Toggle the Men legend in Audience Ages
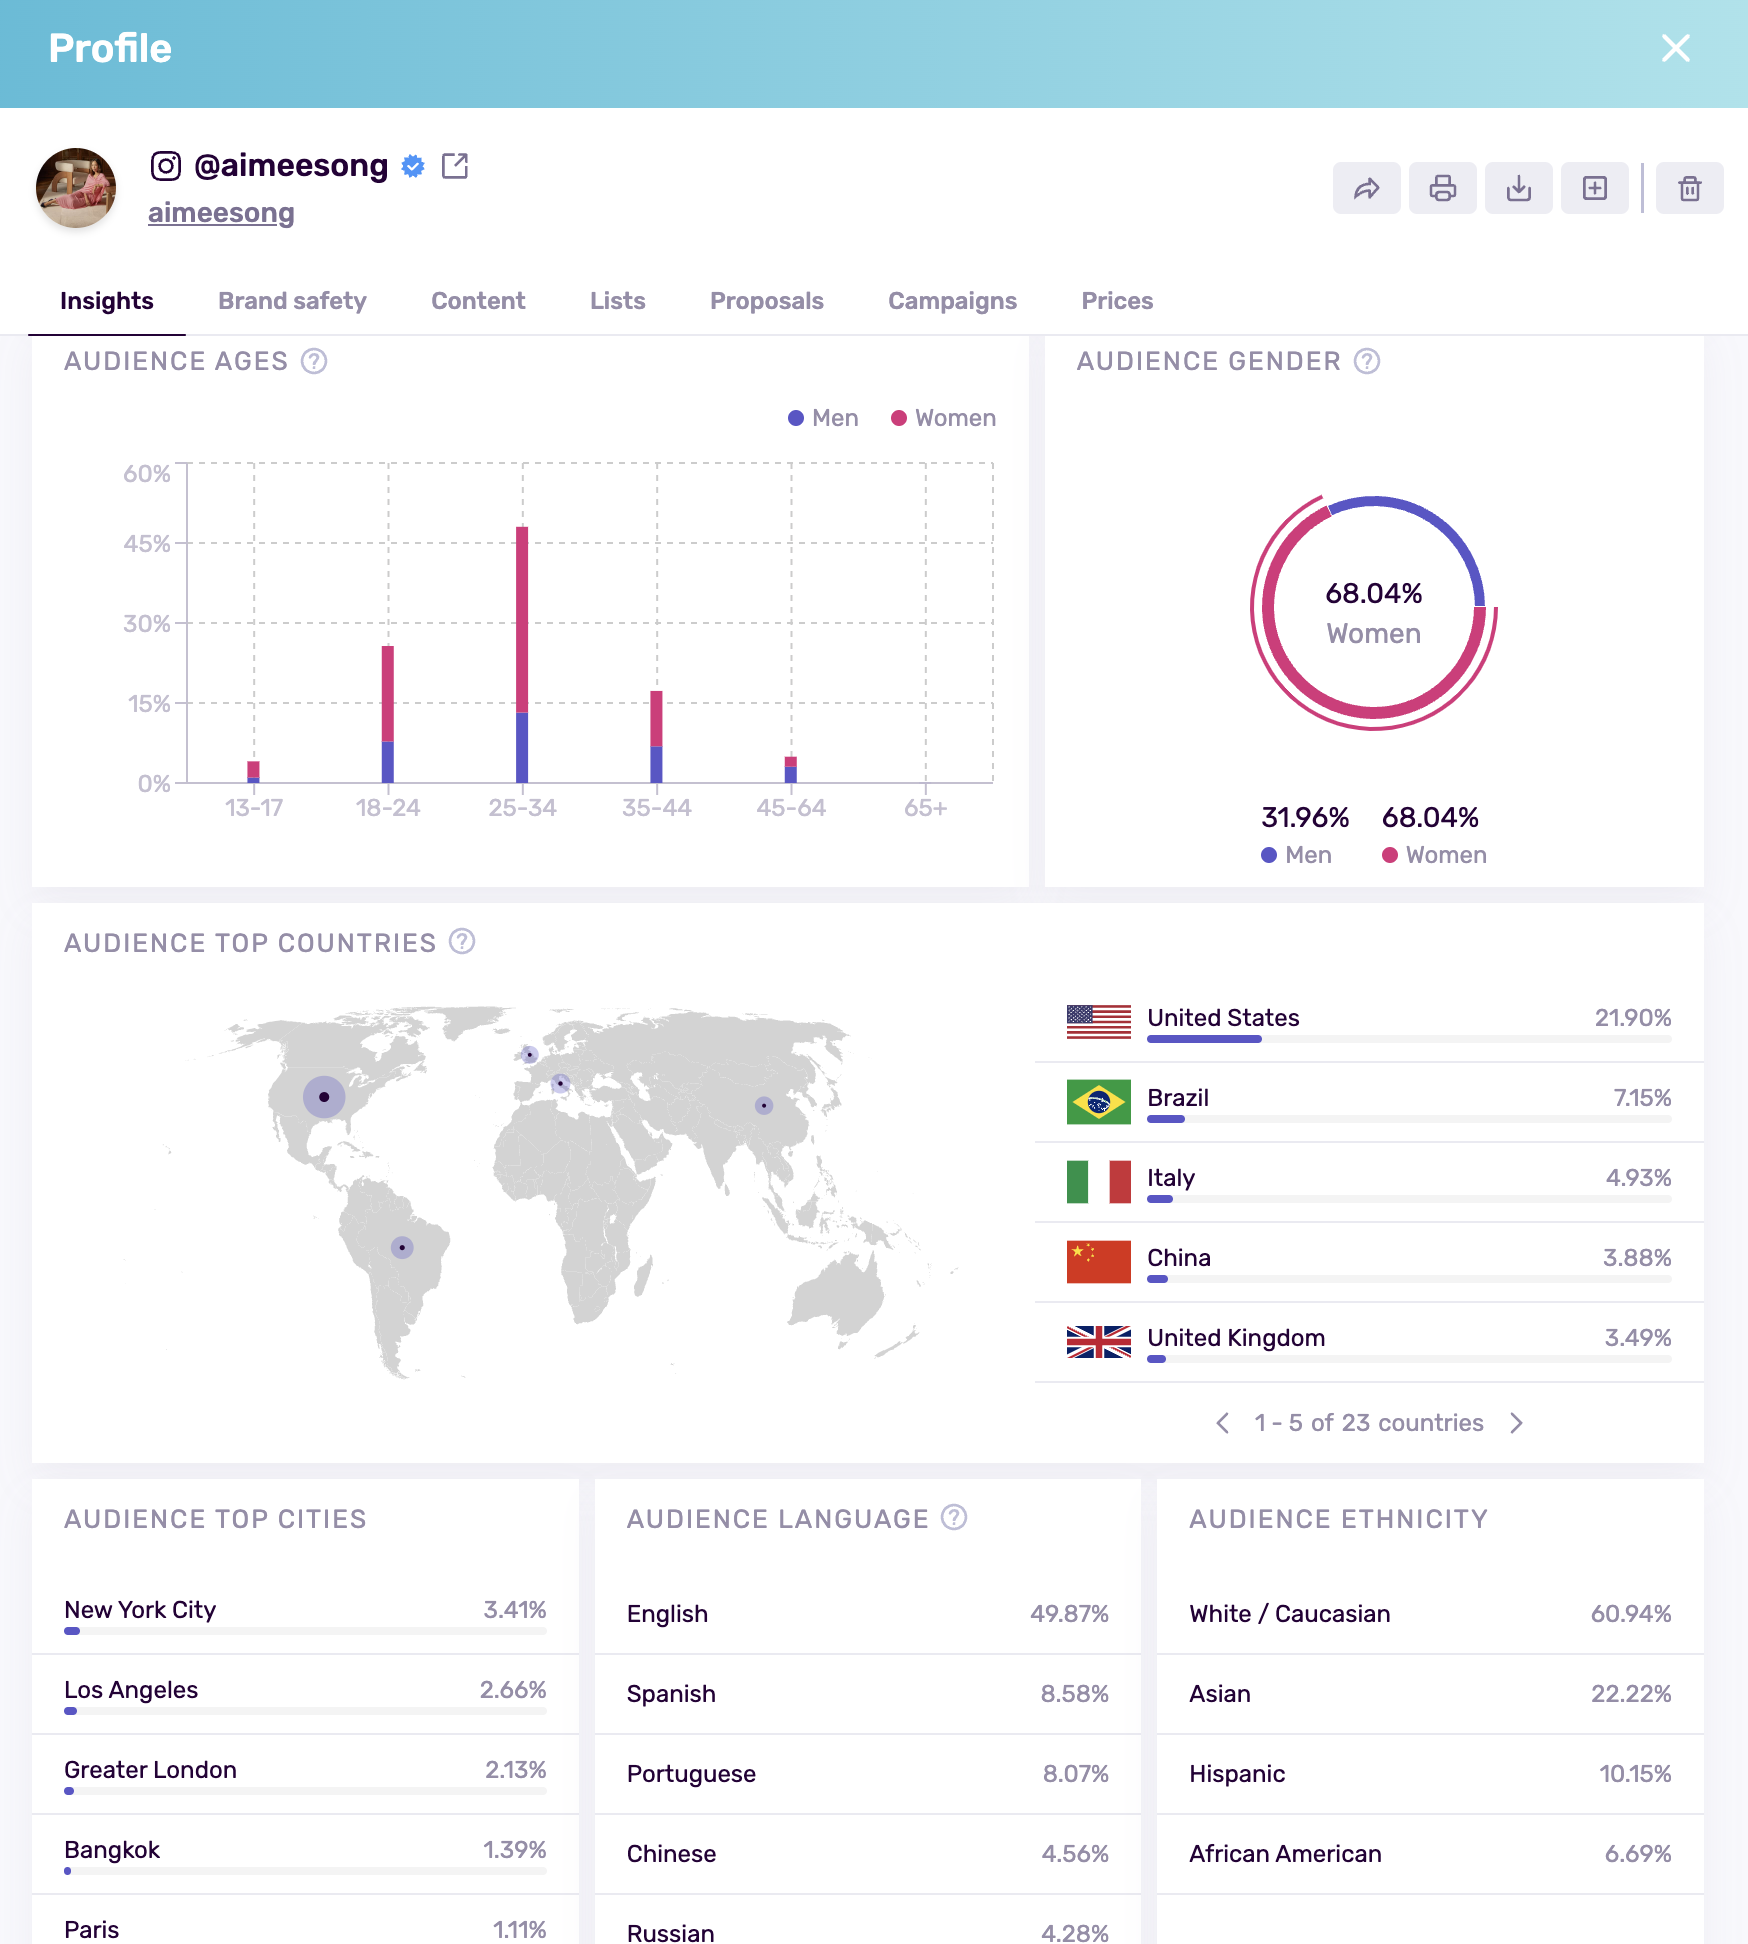 822,418
